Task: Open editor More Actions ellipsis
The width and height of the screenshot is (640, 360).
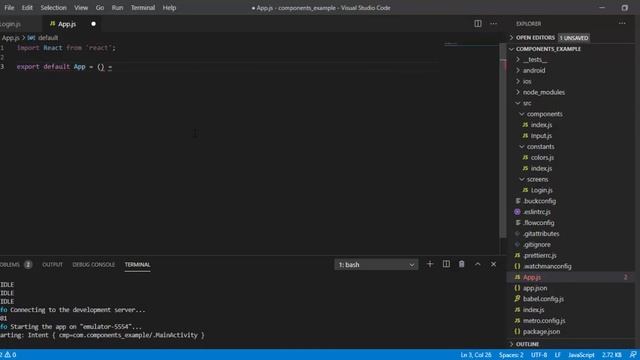Action: [x=493, y=24]
